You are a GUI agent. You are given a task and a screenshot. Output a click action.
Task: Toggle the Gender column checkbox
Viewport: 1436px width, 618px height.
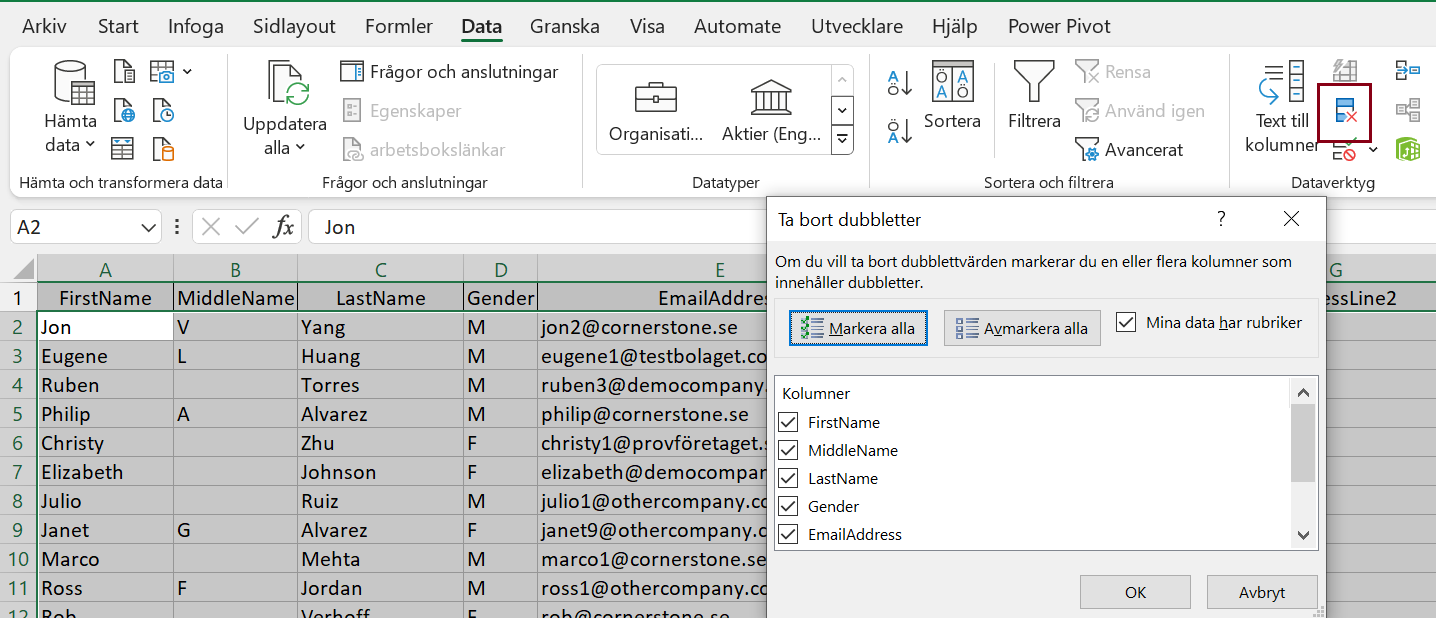click(788, 506)
